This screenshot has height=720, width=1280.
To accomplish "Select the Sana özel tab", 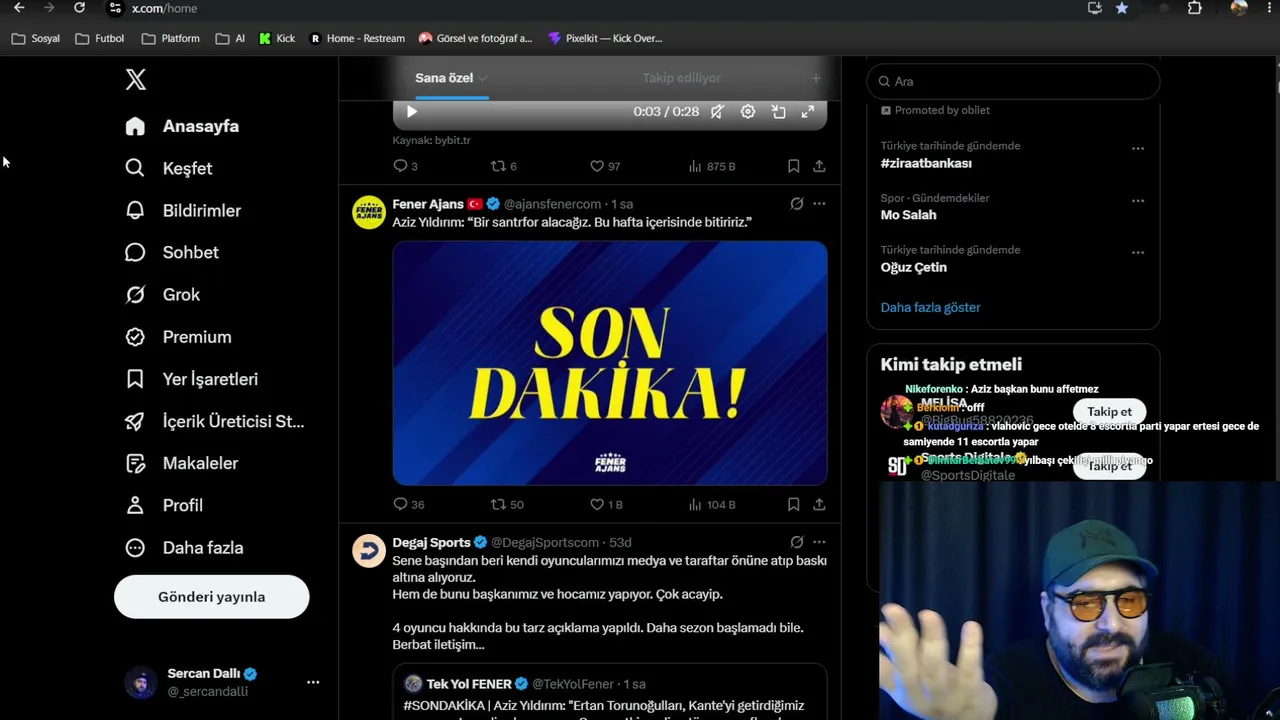I will click(444, 78).
